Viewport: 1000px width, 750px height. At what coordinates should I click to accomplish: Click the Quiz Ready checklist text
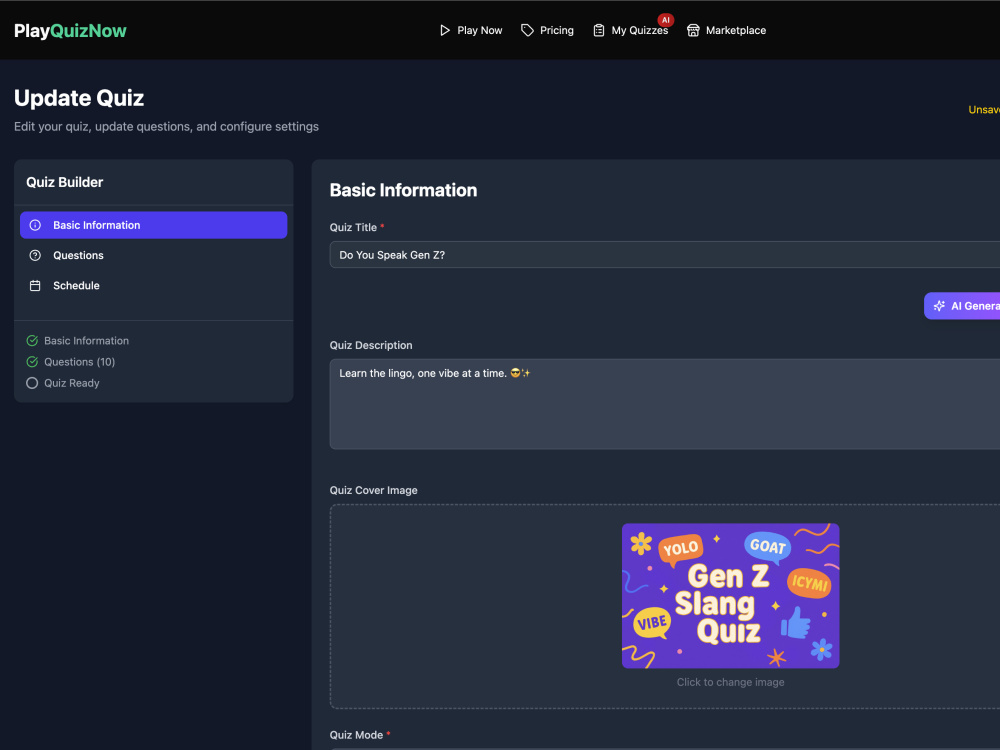71,383
